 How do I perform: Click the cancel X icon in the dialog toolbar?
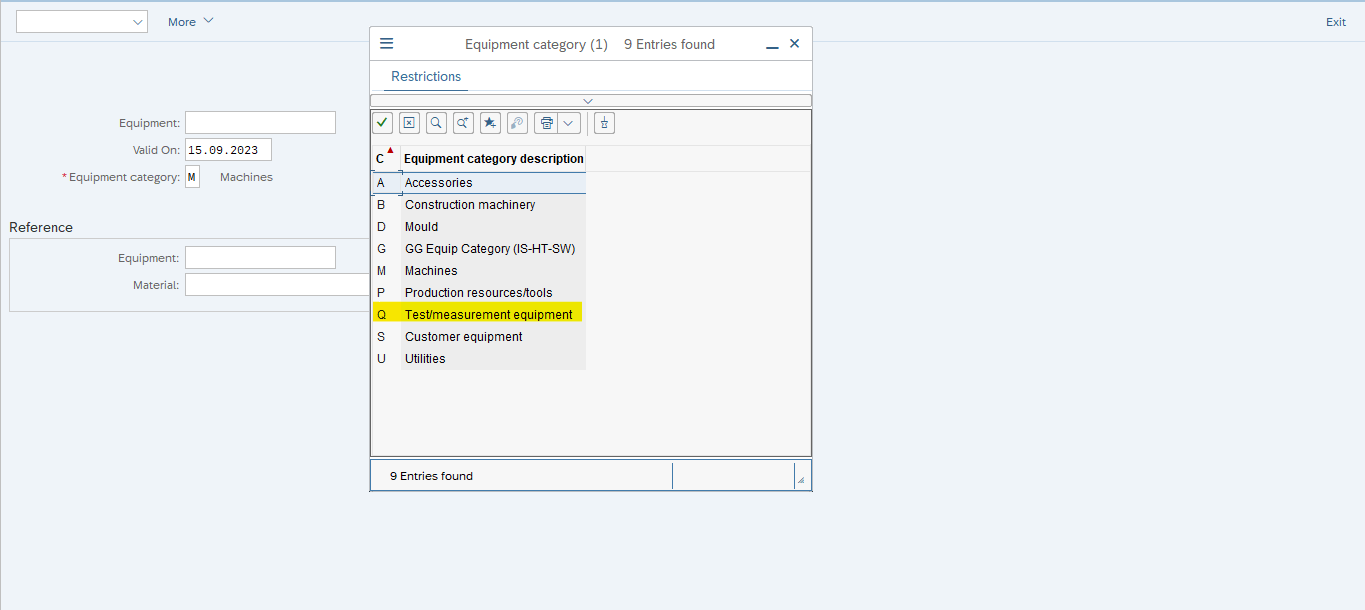click(409, 123)
